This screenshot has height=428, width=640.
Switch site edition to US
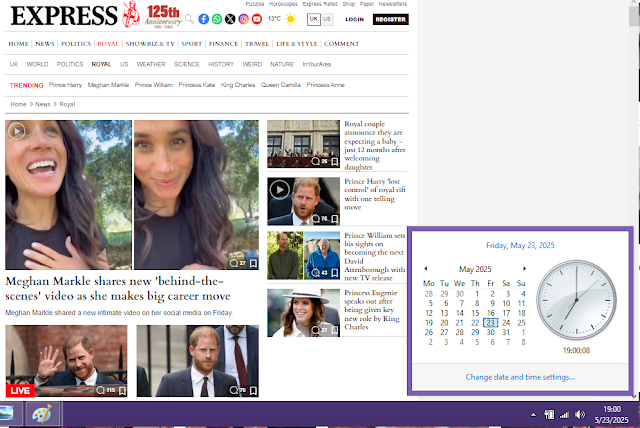pos(327,19)
